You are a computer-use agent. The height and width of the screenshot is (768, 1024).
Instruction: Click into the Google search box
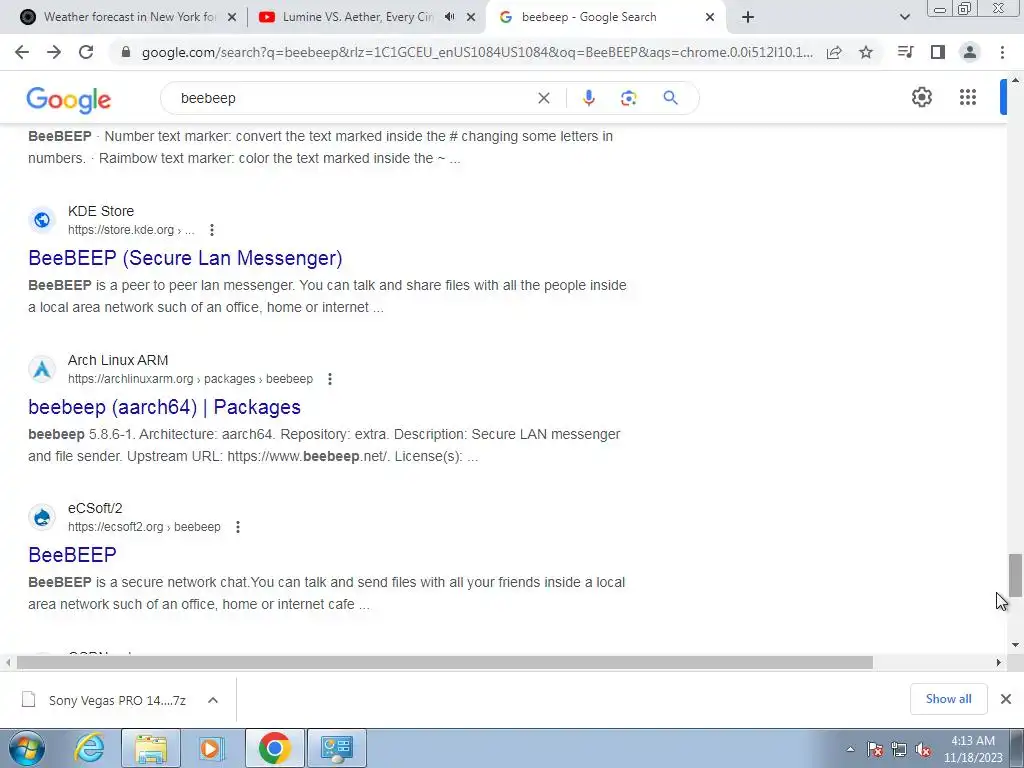coord(353,98)
